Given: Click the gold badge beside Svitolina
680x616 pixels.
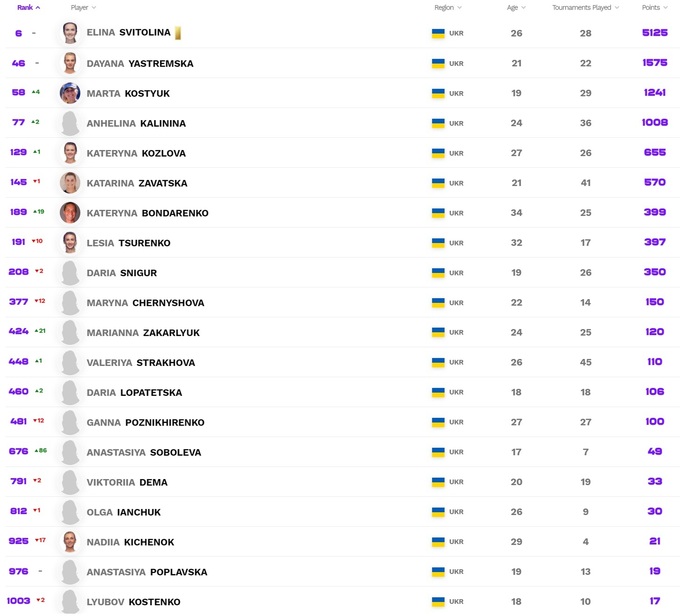Looking at the screenshot, I should point(178,33).
